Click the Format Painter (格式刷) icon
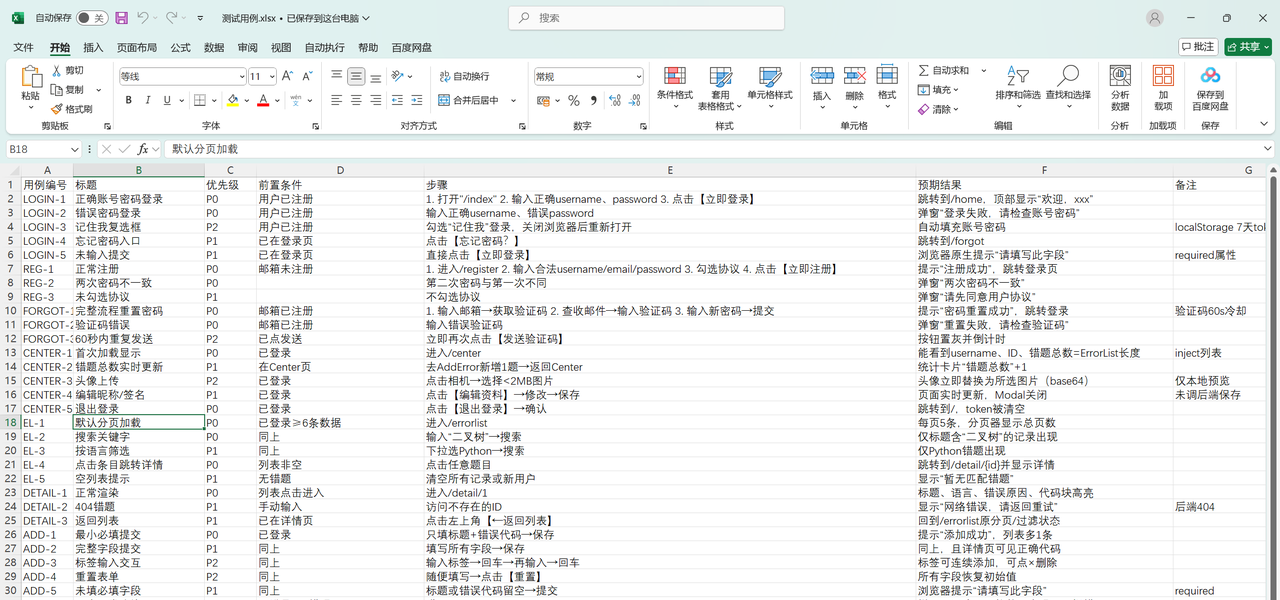 pos(56,109)
